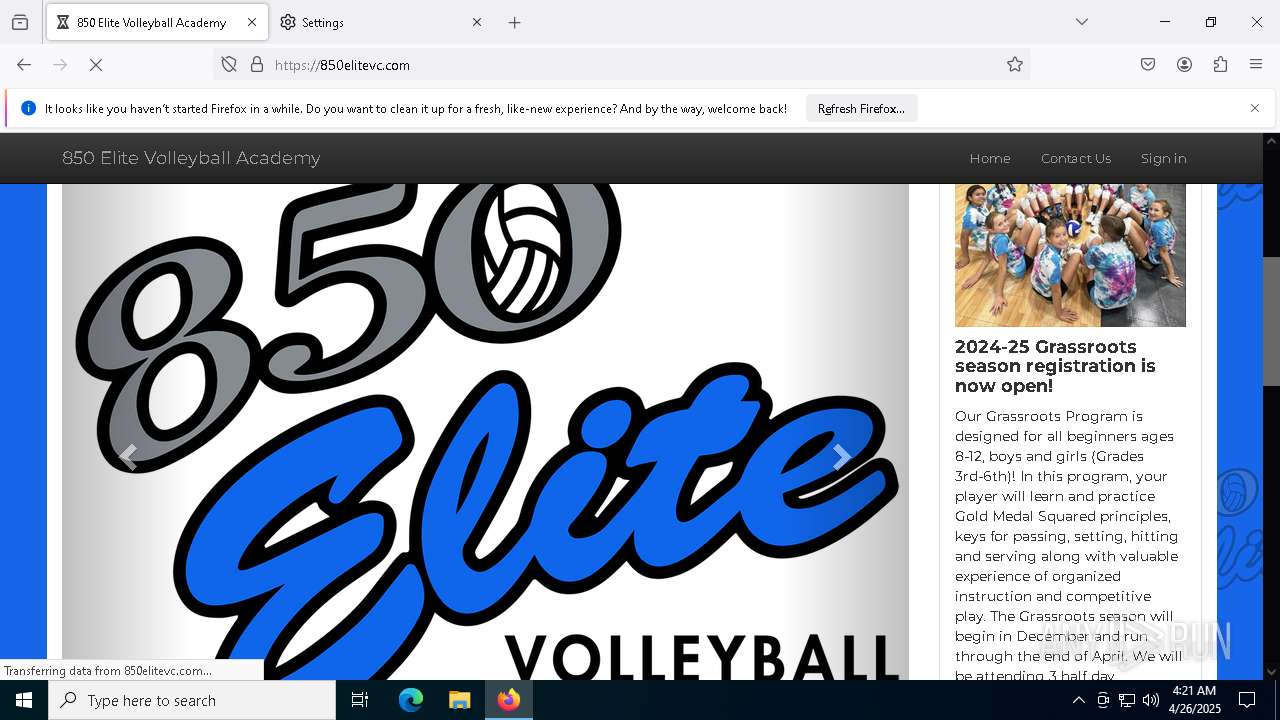Open File Explorer from the taskbar
Screen dimensions: 1280x720
(x=459, y=700)
